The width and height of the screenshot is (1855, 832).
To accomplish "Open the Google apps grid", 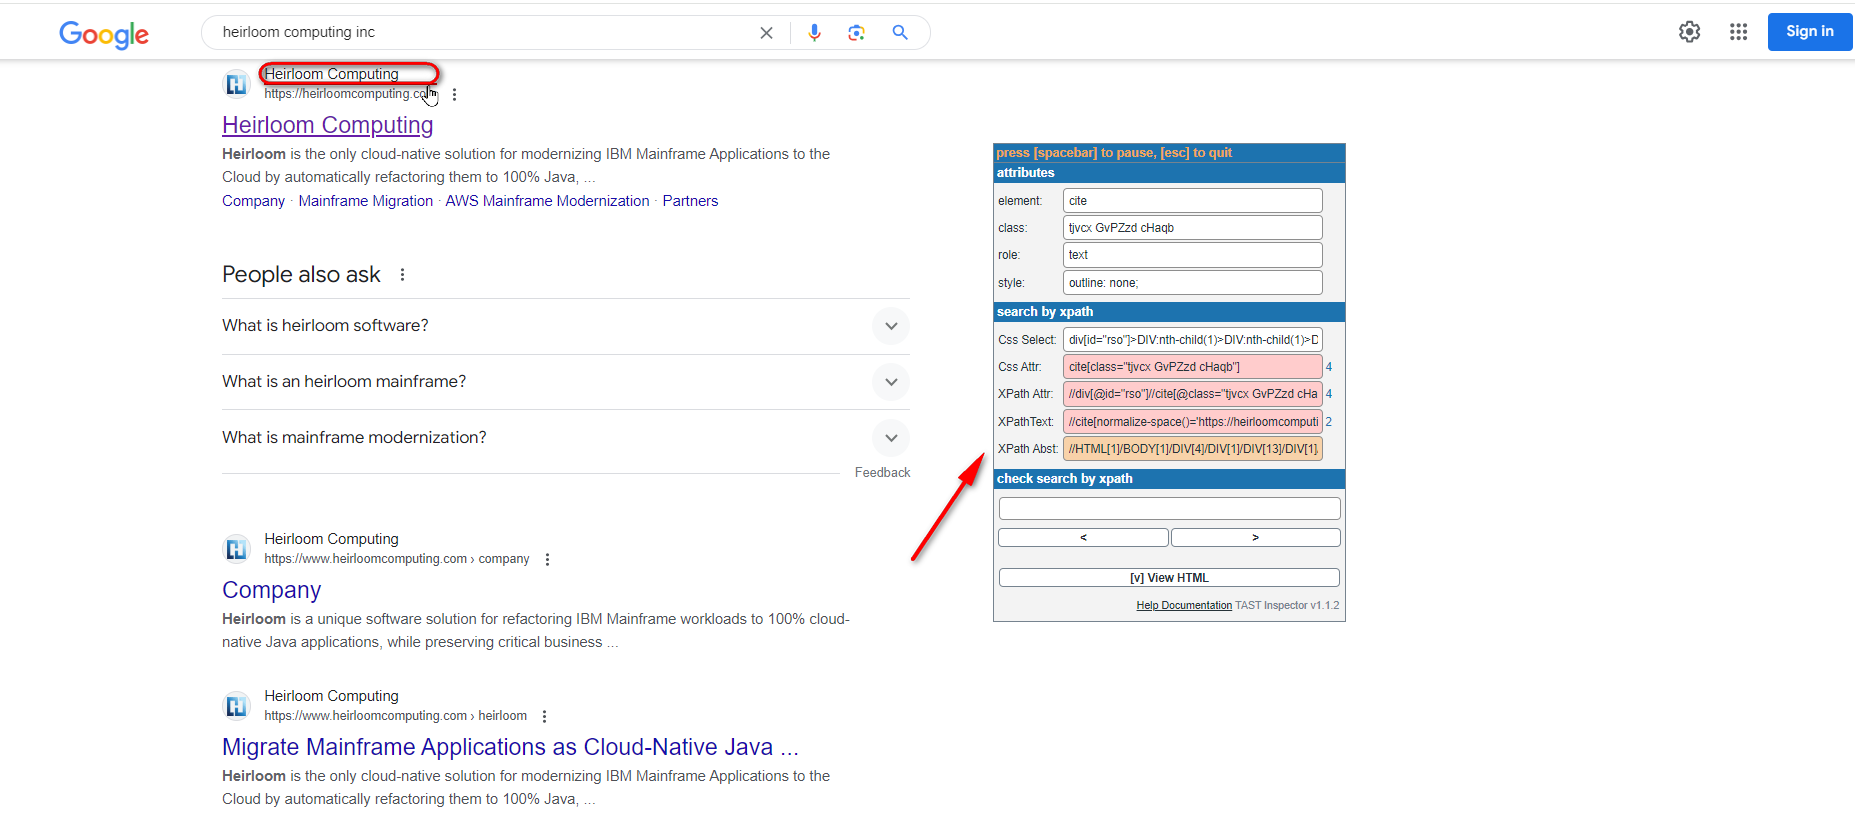I will click(x=1738, y=32).
